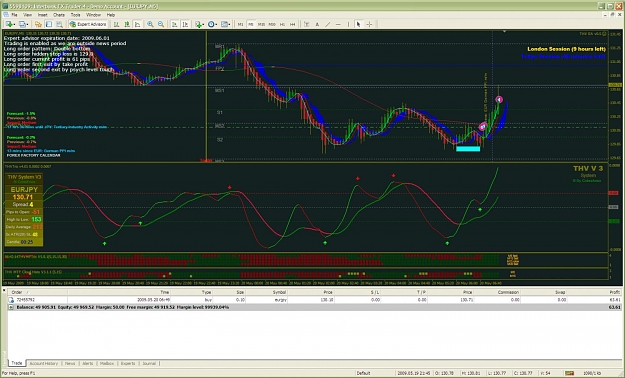This screenshot has height=378, width=625.
Task: Click the cyan rectangle on the chart
Action: pyautogui.click(x=468, y=149)
